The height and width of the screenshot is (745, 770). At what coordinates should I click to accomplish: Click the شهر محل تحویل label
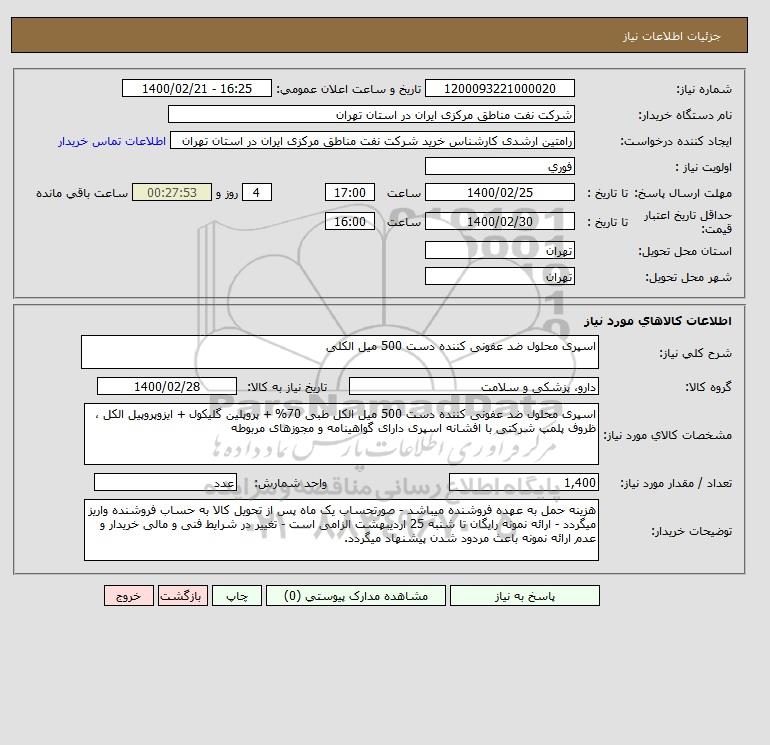tap(688, 277)
